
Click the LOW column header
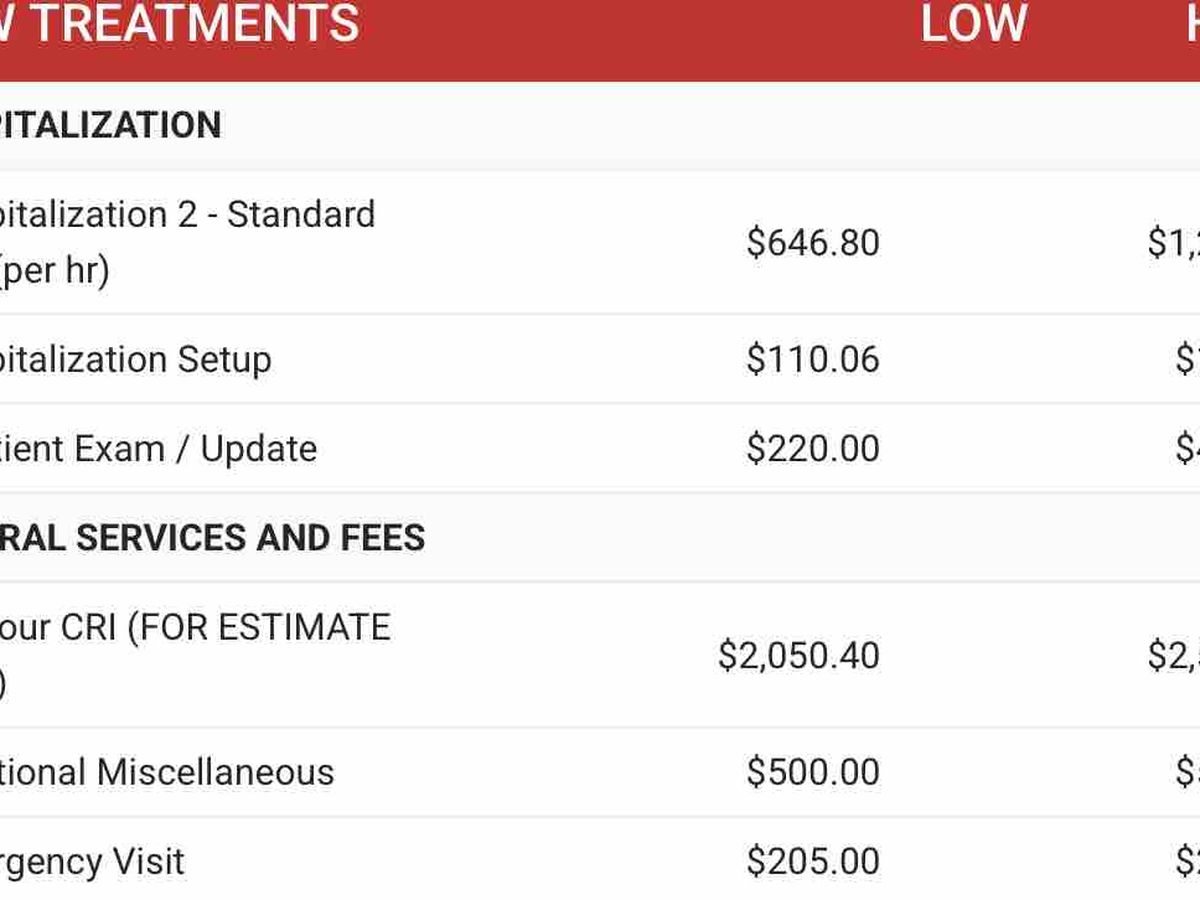point(973,24)
